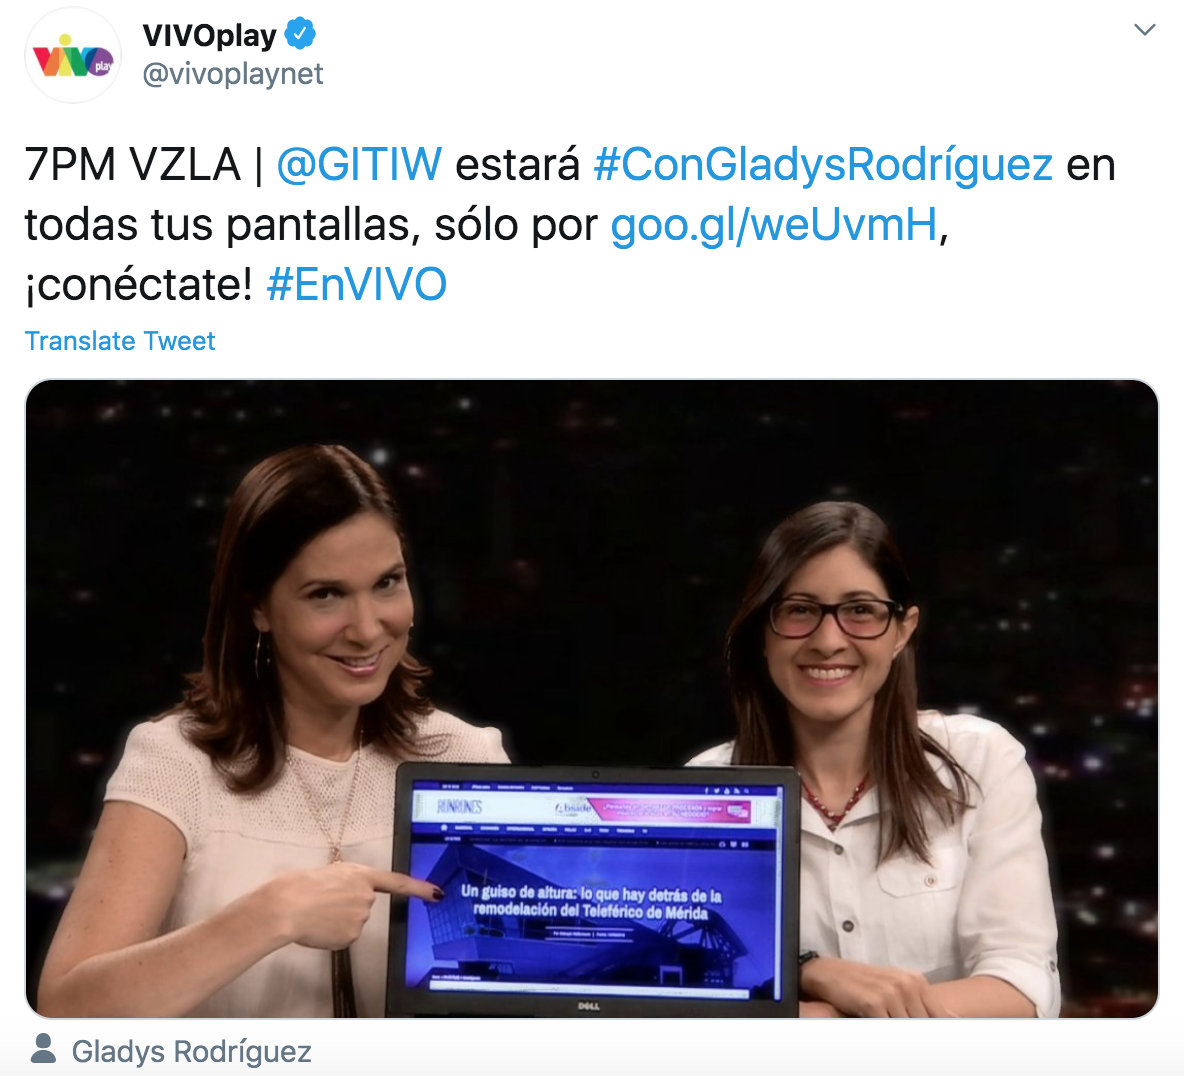The image size is (1184, 1076).
Task: Click the verified badge next to VIVOplay
Action: (301, 35)
